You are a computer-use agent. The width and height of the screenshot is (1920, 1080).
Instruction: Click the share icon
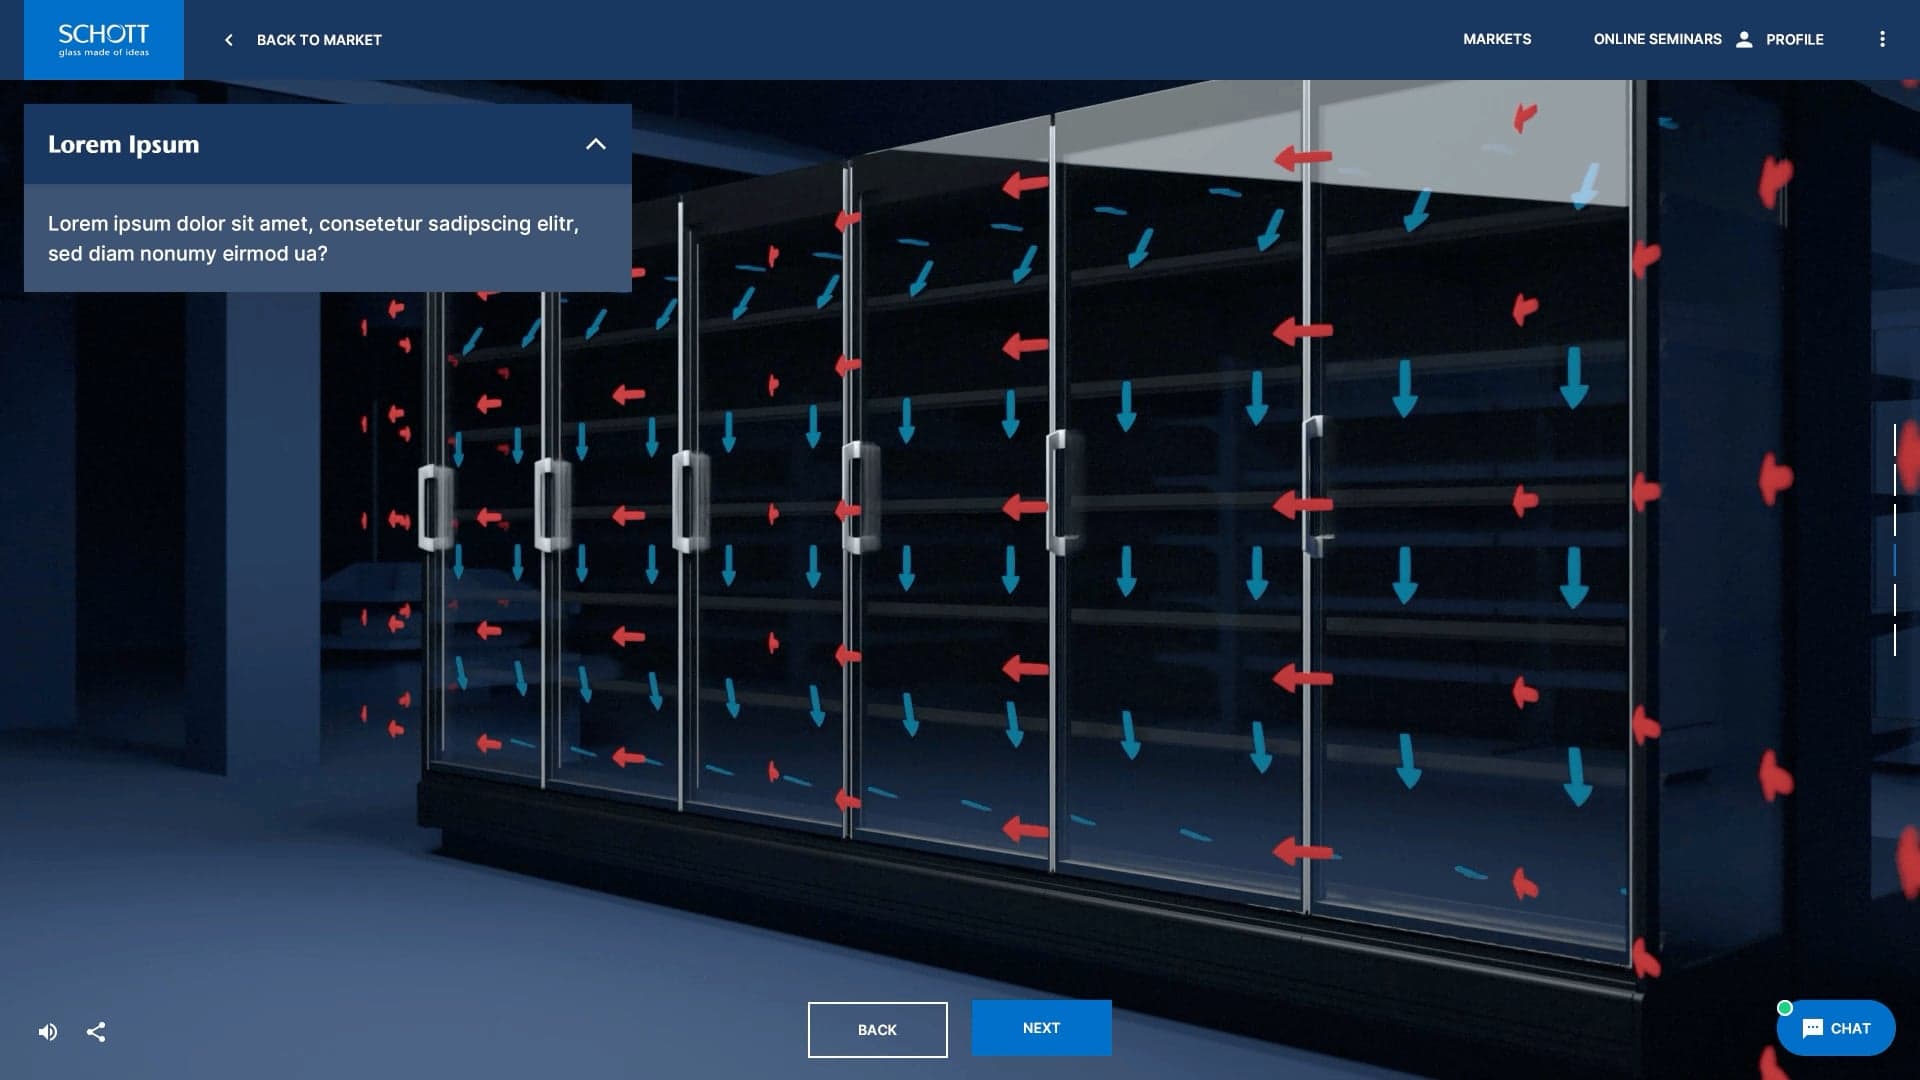coord(96,1031)
